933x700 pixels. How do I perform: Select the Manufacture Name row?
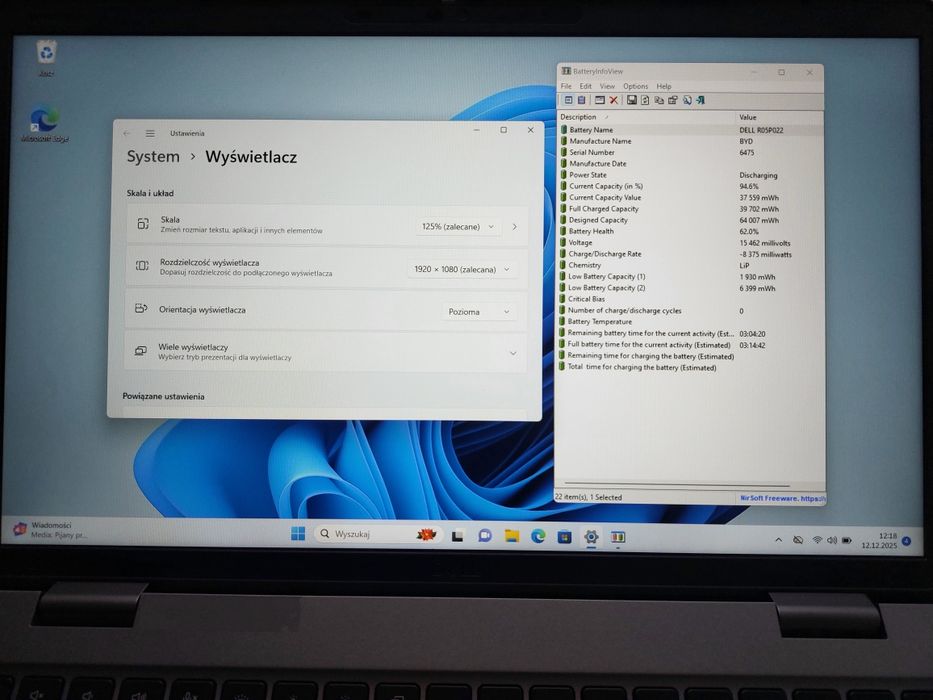click(690, 141)
